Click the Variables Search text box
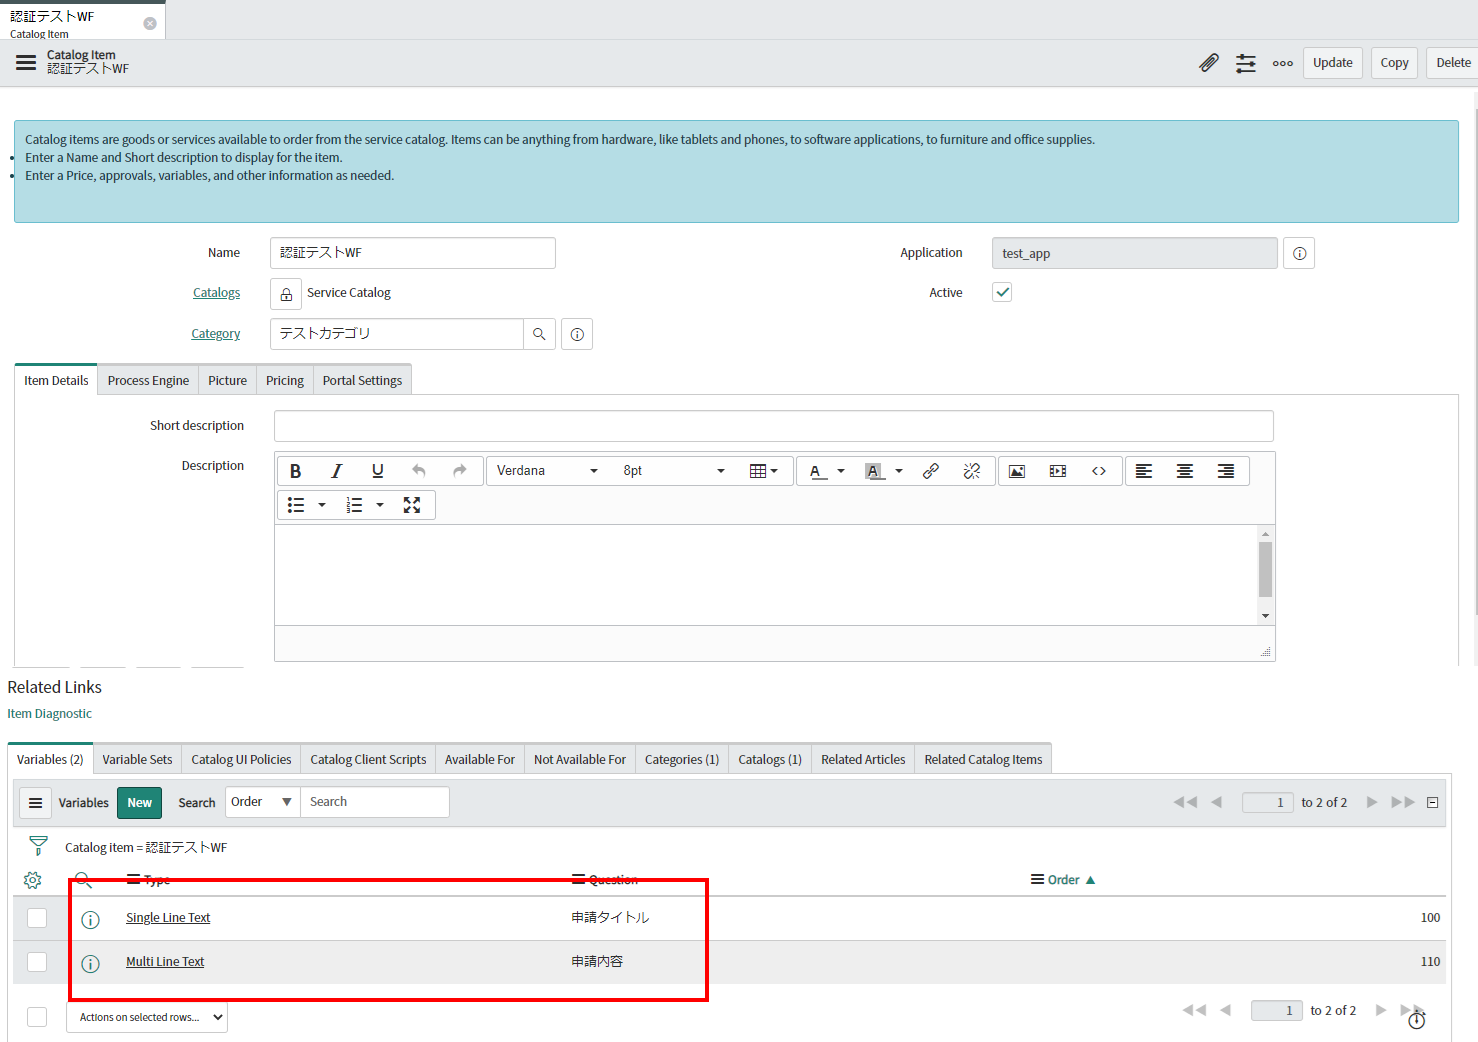This screenshot has width=1478, height=1042. point(375,802)
